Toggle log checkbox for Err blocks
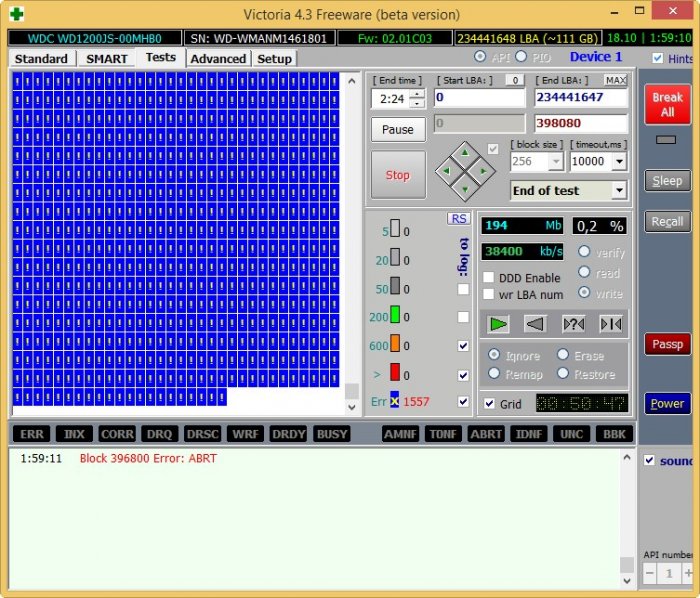Image resolution: width=700 pixels, height=598 pixels. pos(463,401)
